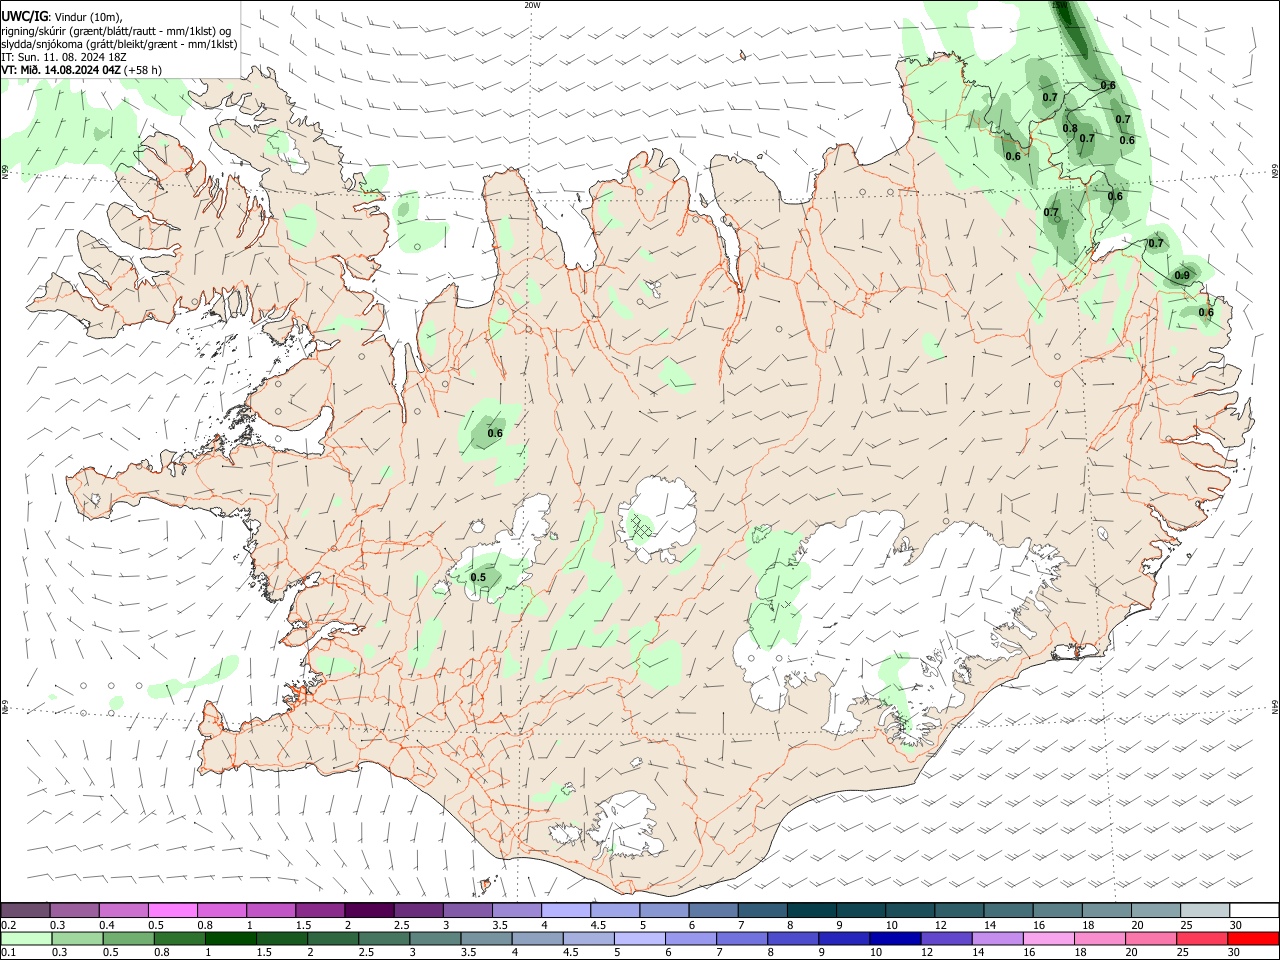Pick the 0.5 green swatch in lower legend row

tap(129, 939)
